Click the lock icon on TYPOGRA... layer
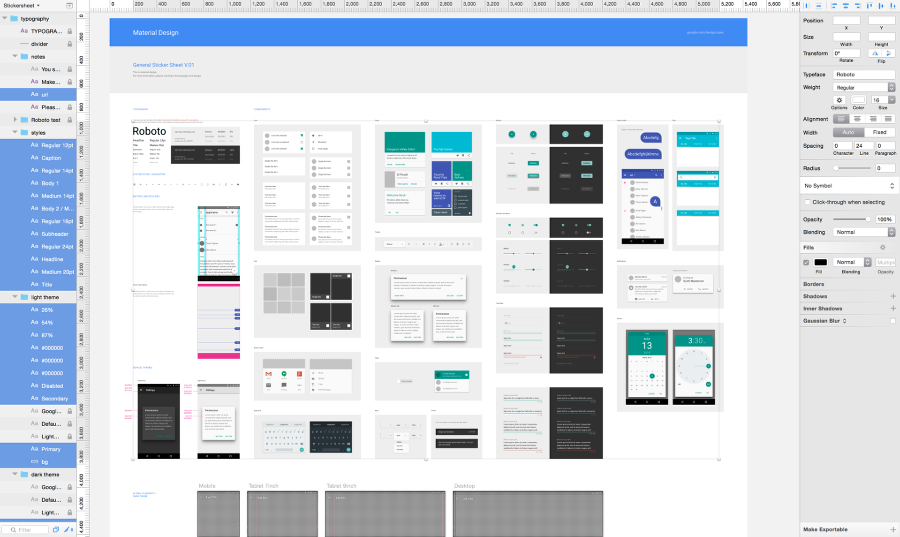The image size is (900, 537). tap(69, 32)
